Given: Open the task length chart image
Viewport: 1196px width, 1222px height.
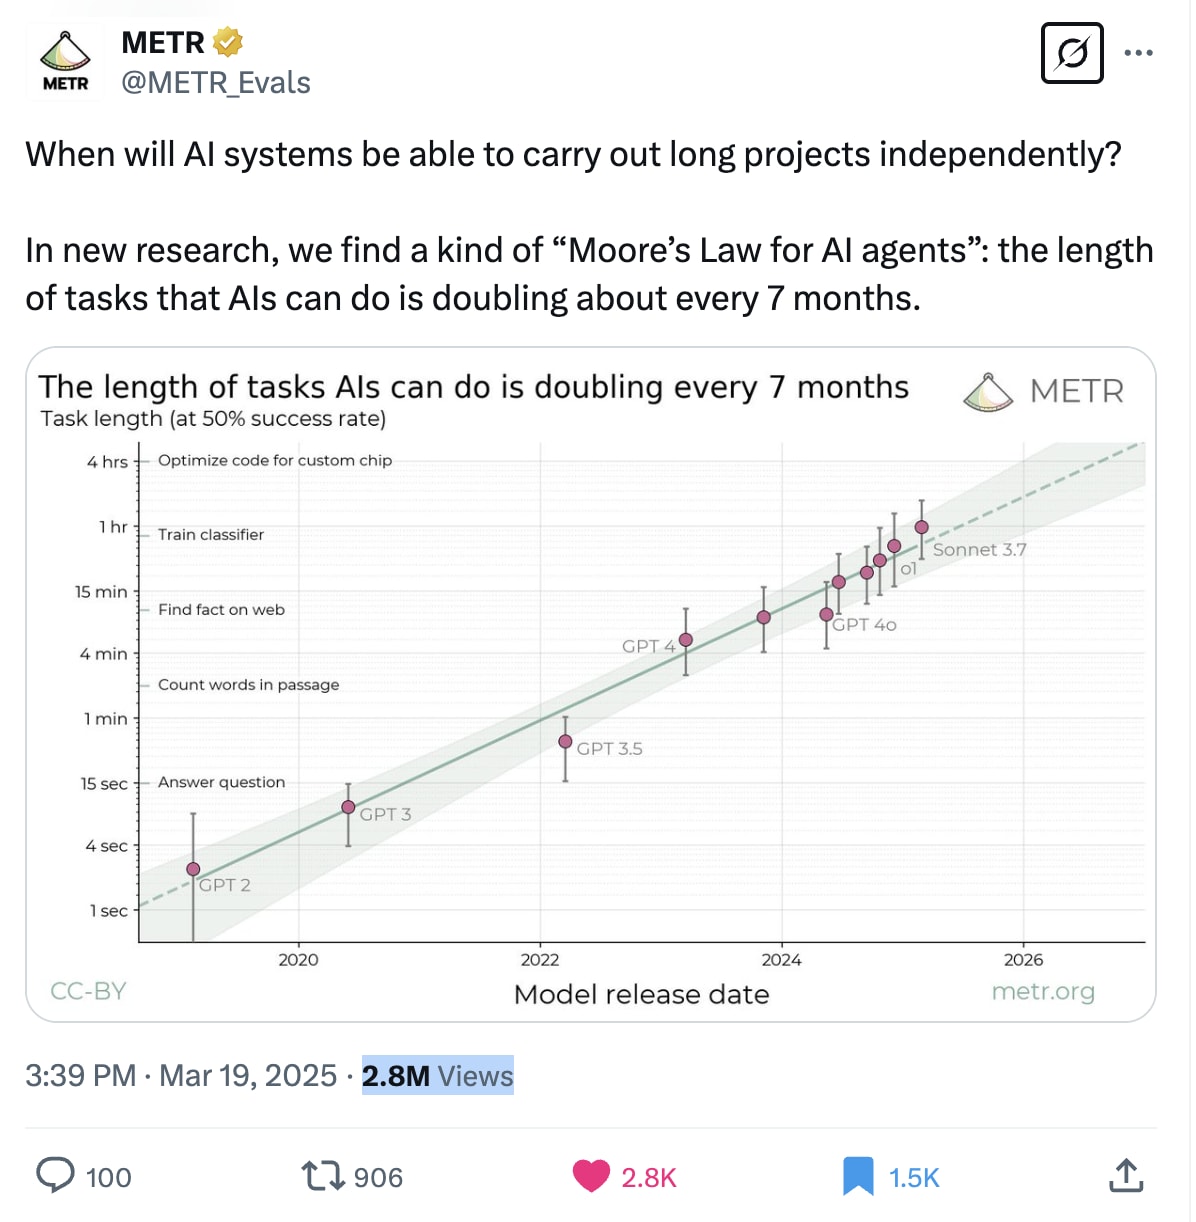Looking at the screenshot, I should [591, 685].
